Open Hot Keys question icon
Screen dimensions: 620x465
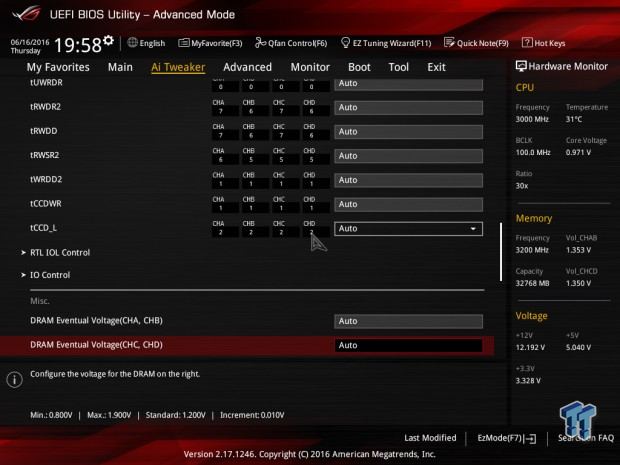[527, 42]
